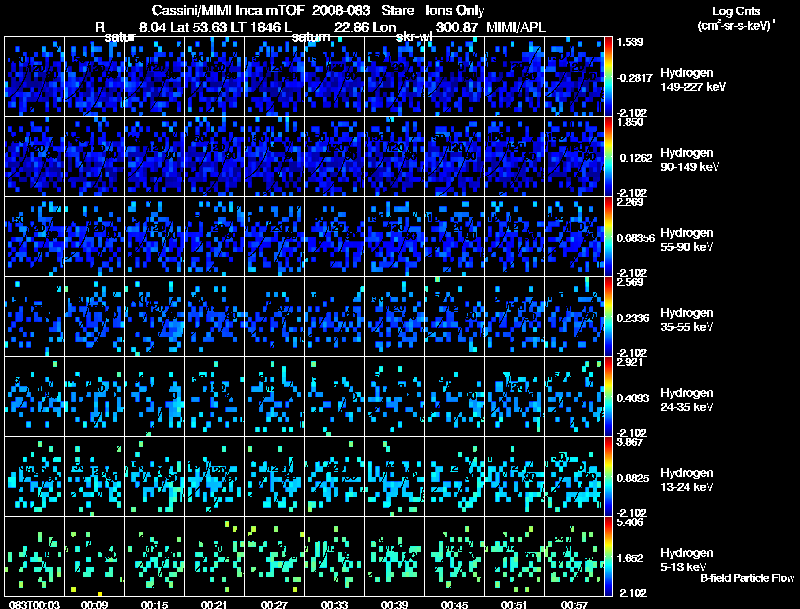Click the '300.87' value in the header
The height and width of the screenshot is (609, 800).
pos(457,27)
